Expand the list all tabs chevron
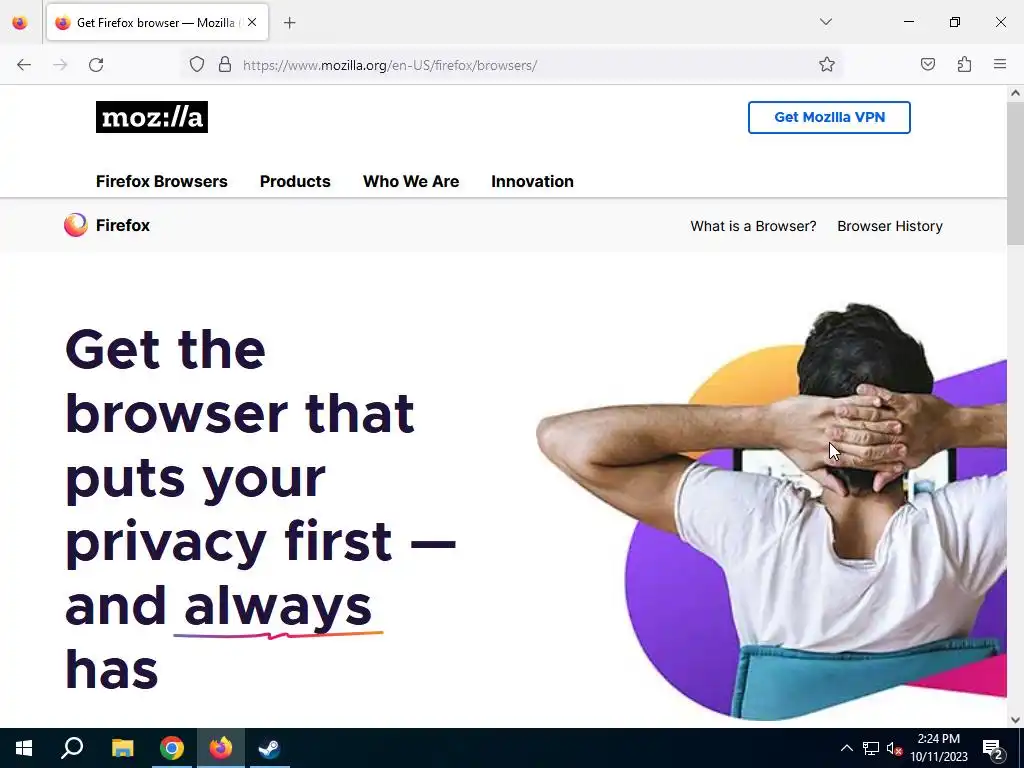 click(825, 22)
